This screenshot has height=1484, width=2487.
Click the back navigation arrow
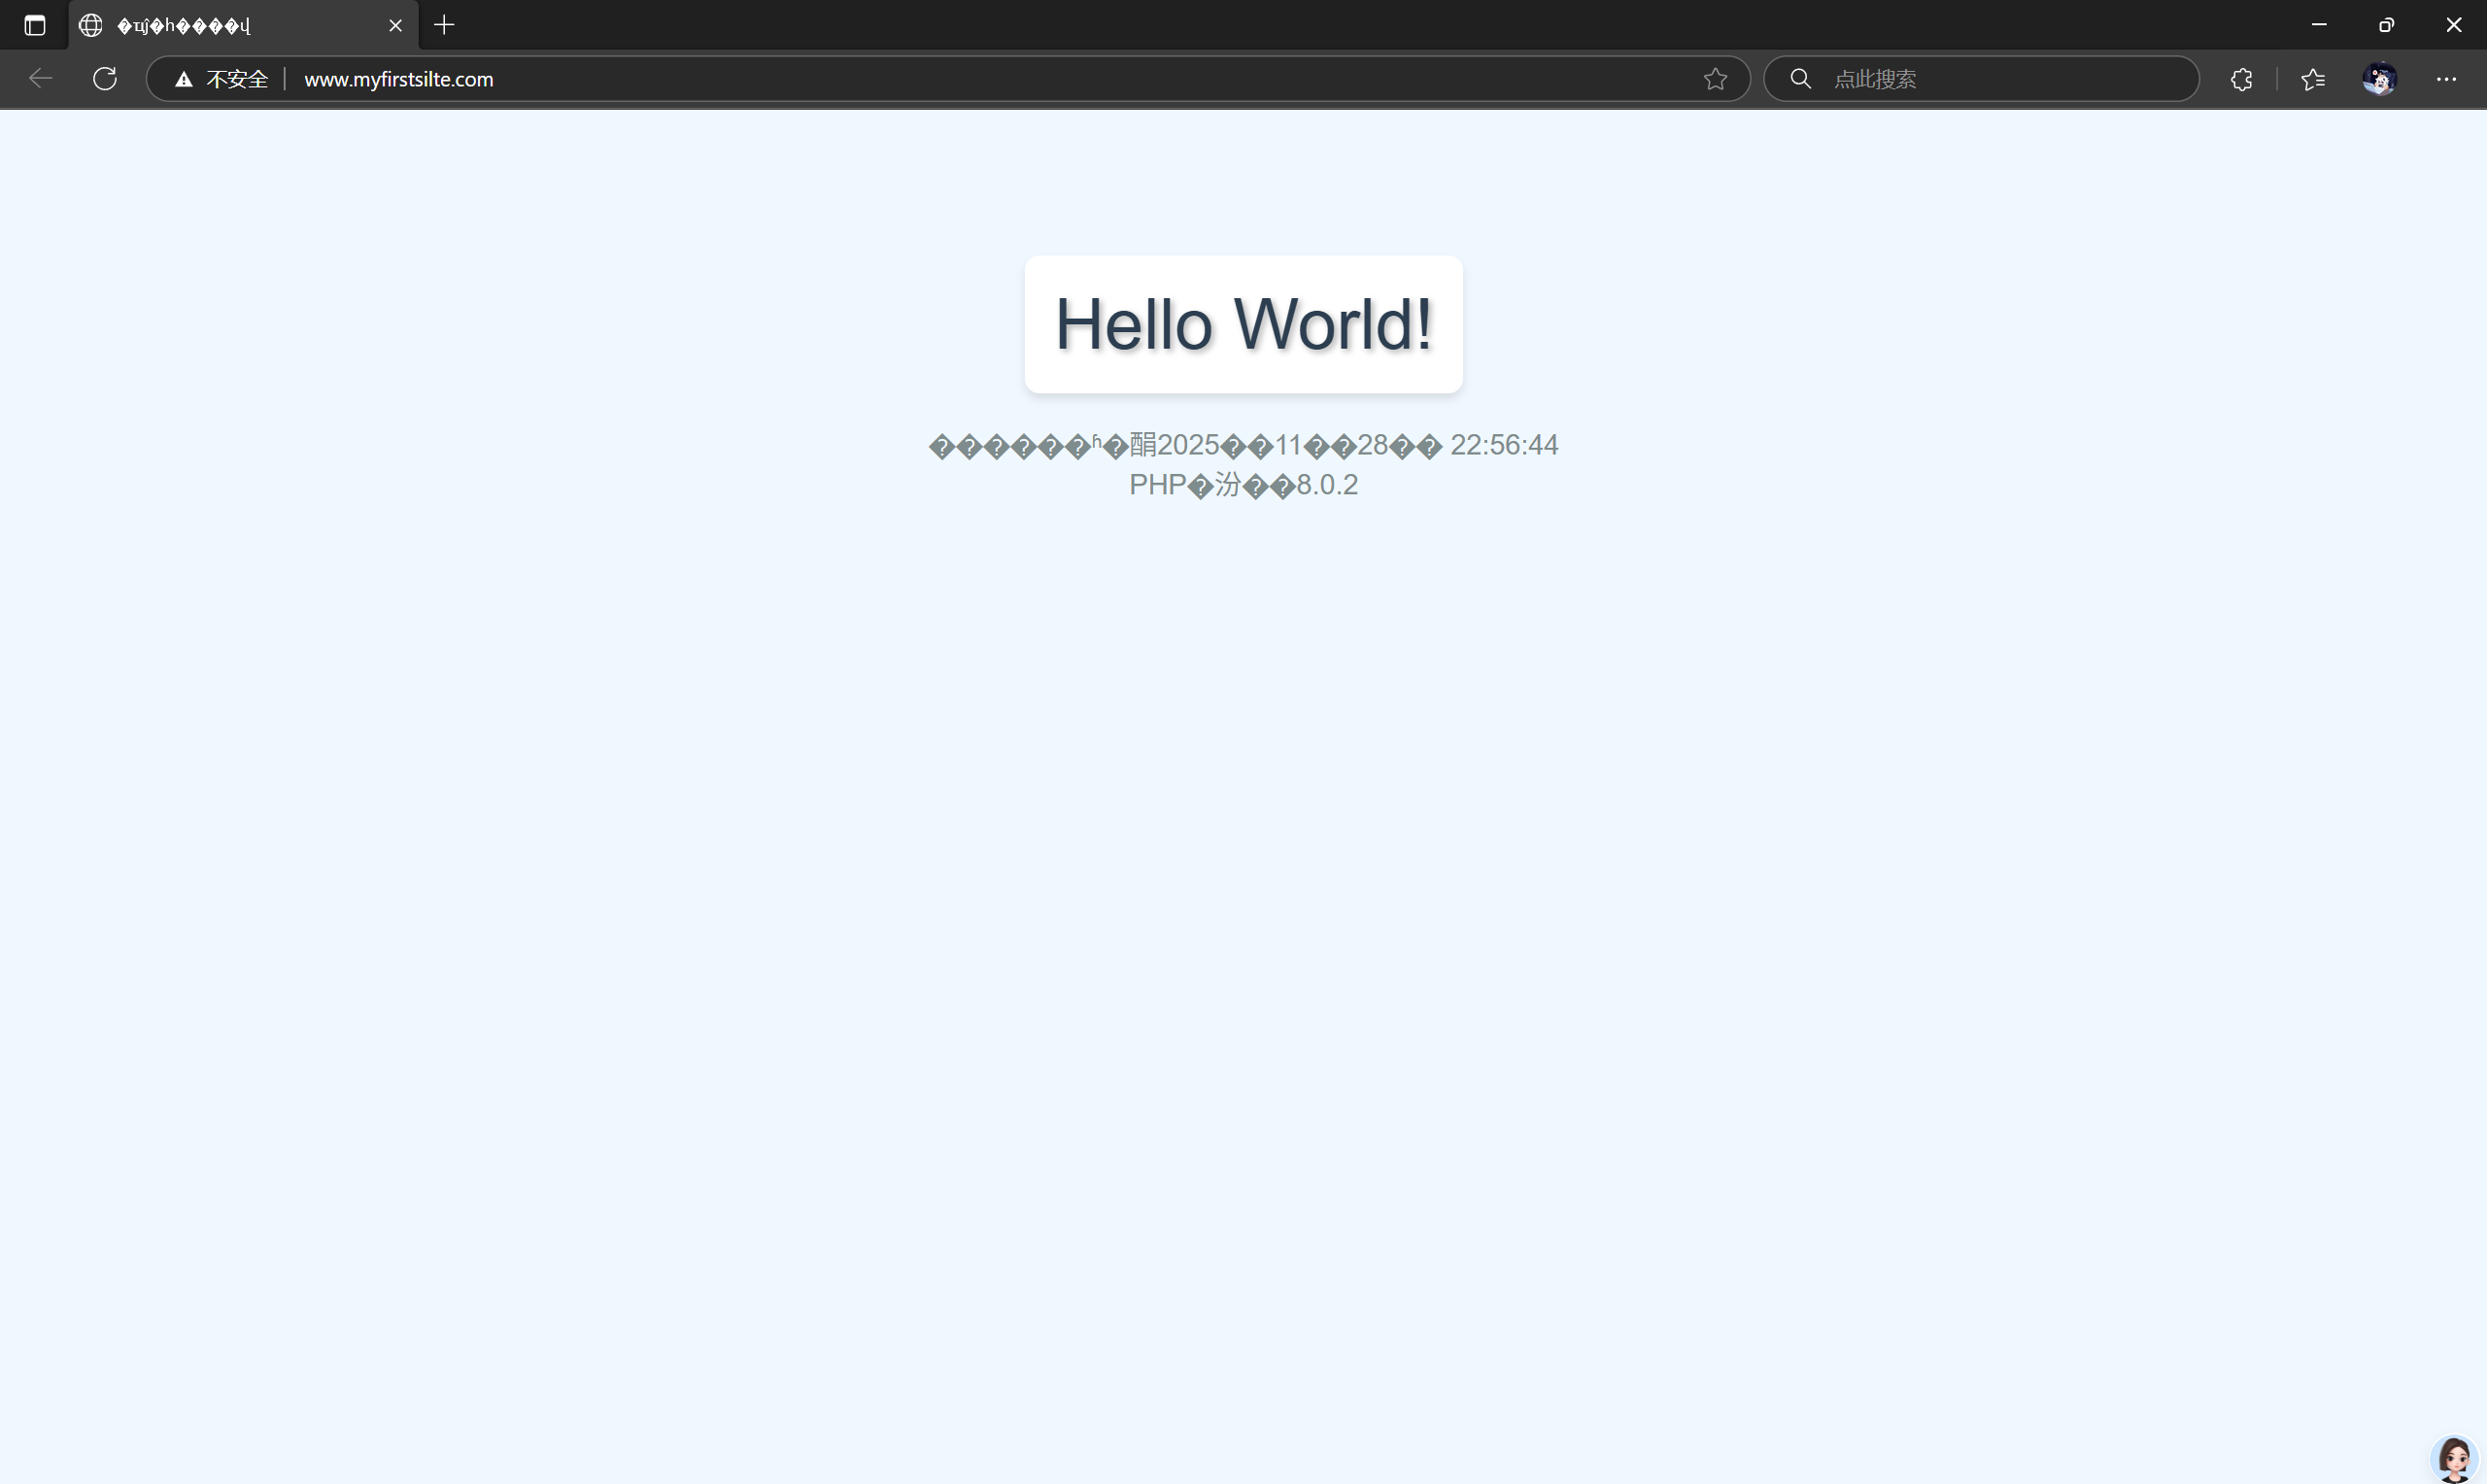(x=40, y=78)
